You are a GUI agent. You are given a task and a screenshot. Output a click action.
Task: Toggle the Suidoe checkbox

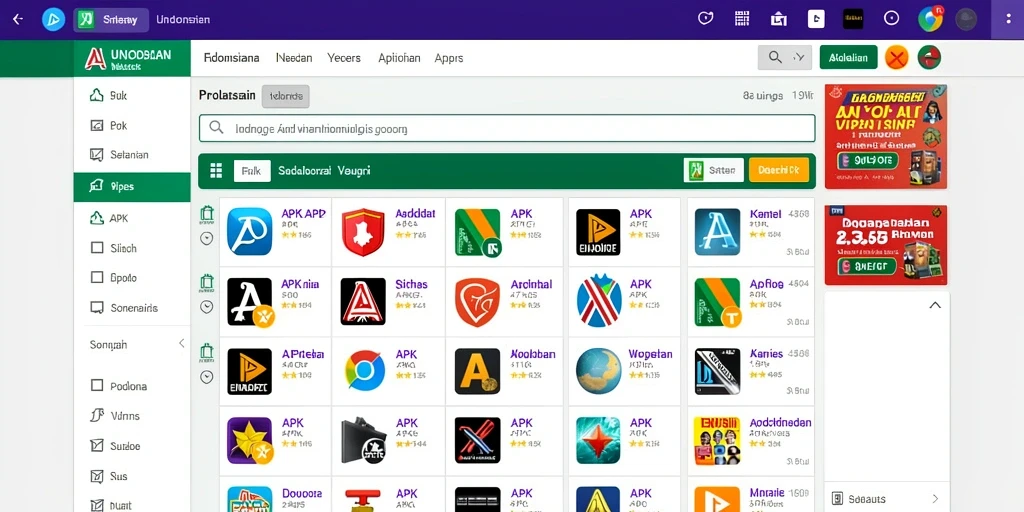[97, 446]
